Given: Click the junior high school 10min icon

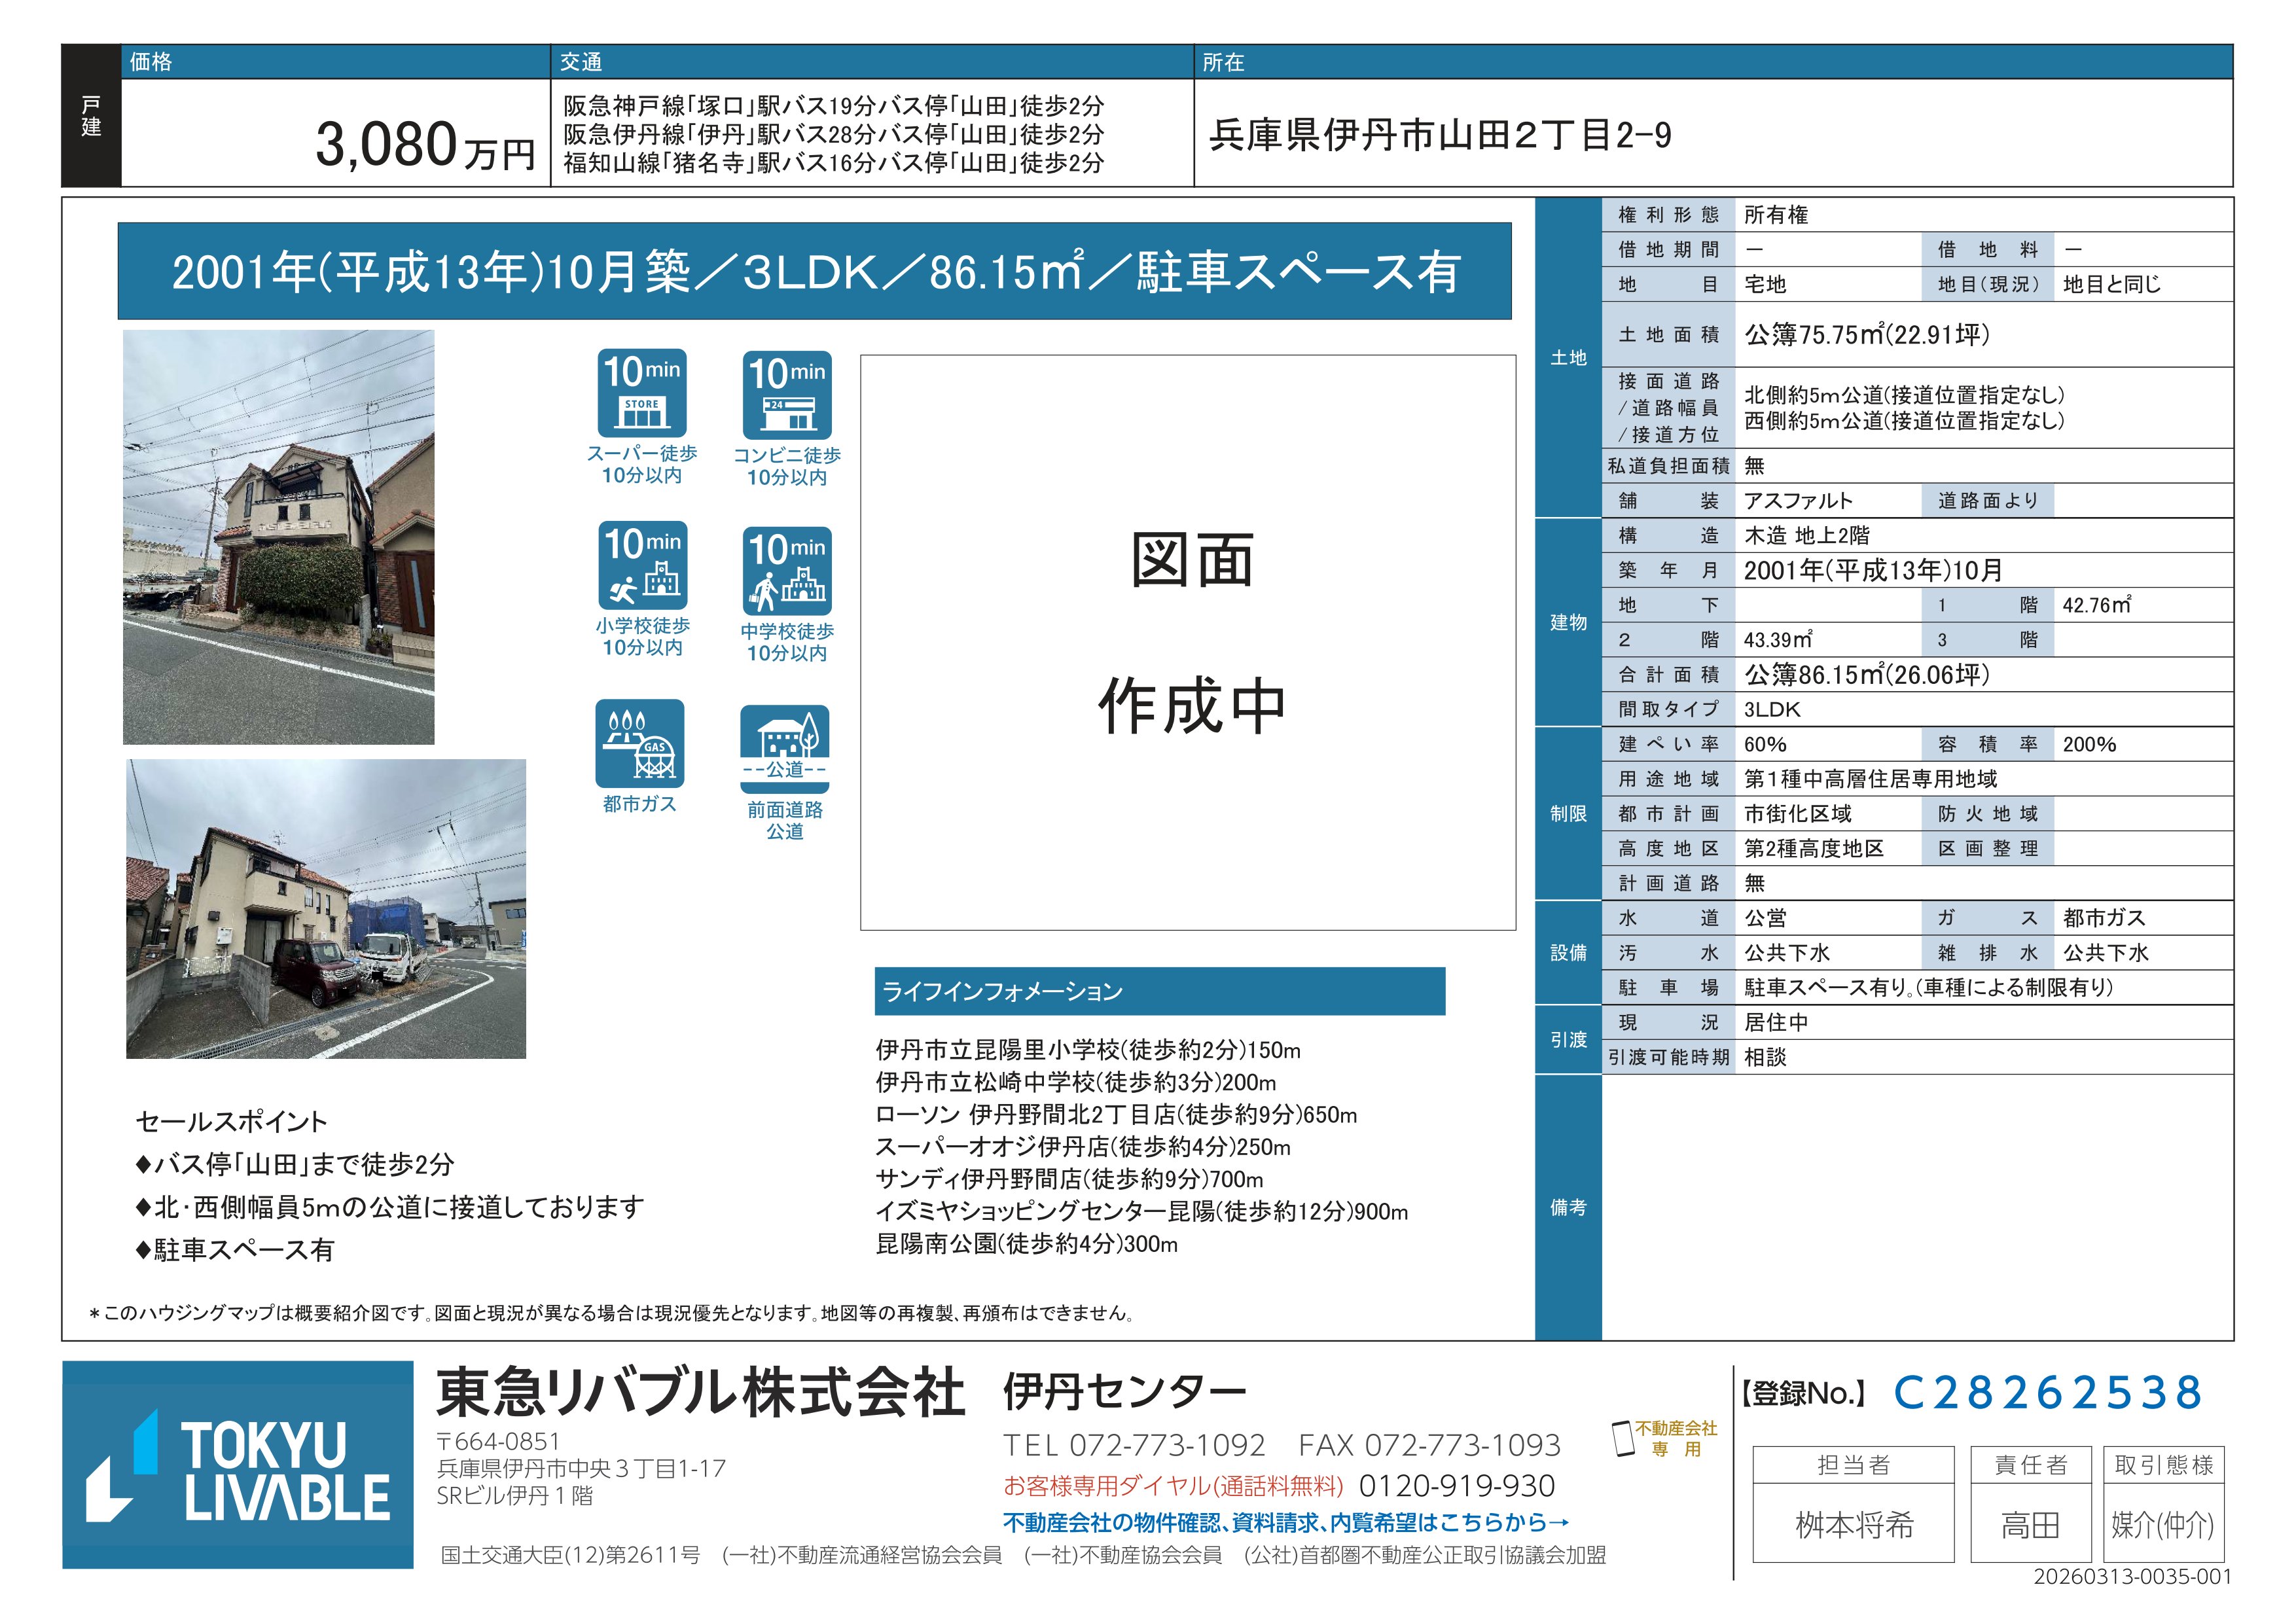Looking at the screenshot, I should click(x=786, y=570).
